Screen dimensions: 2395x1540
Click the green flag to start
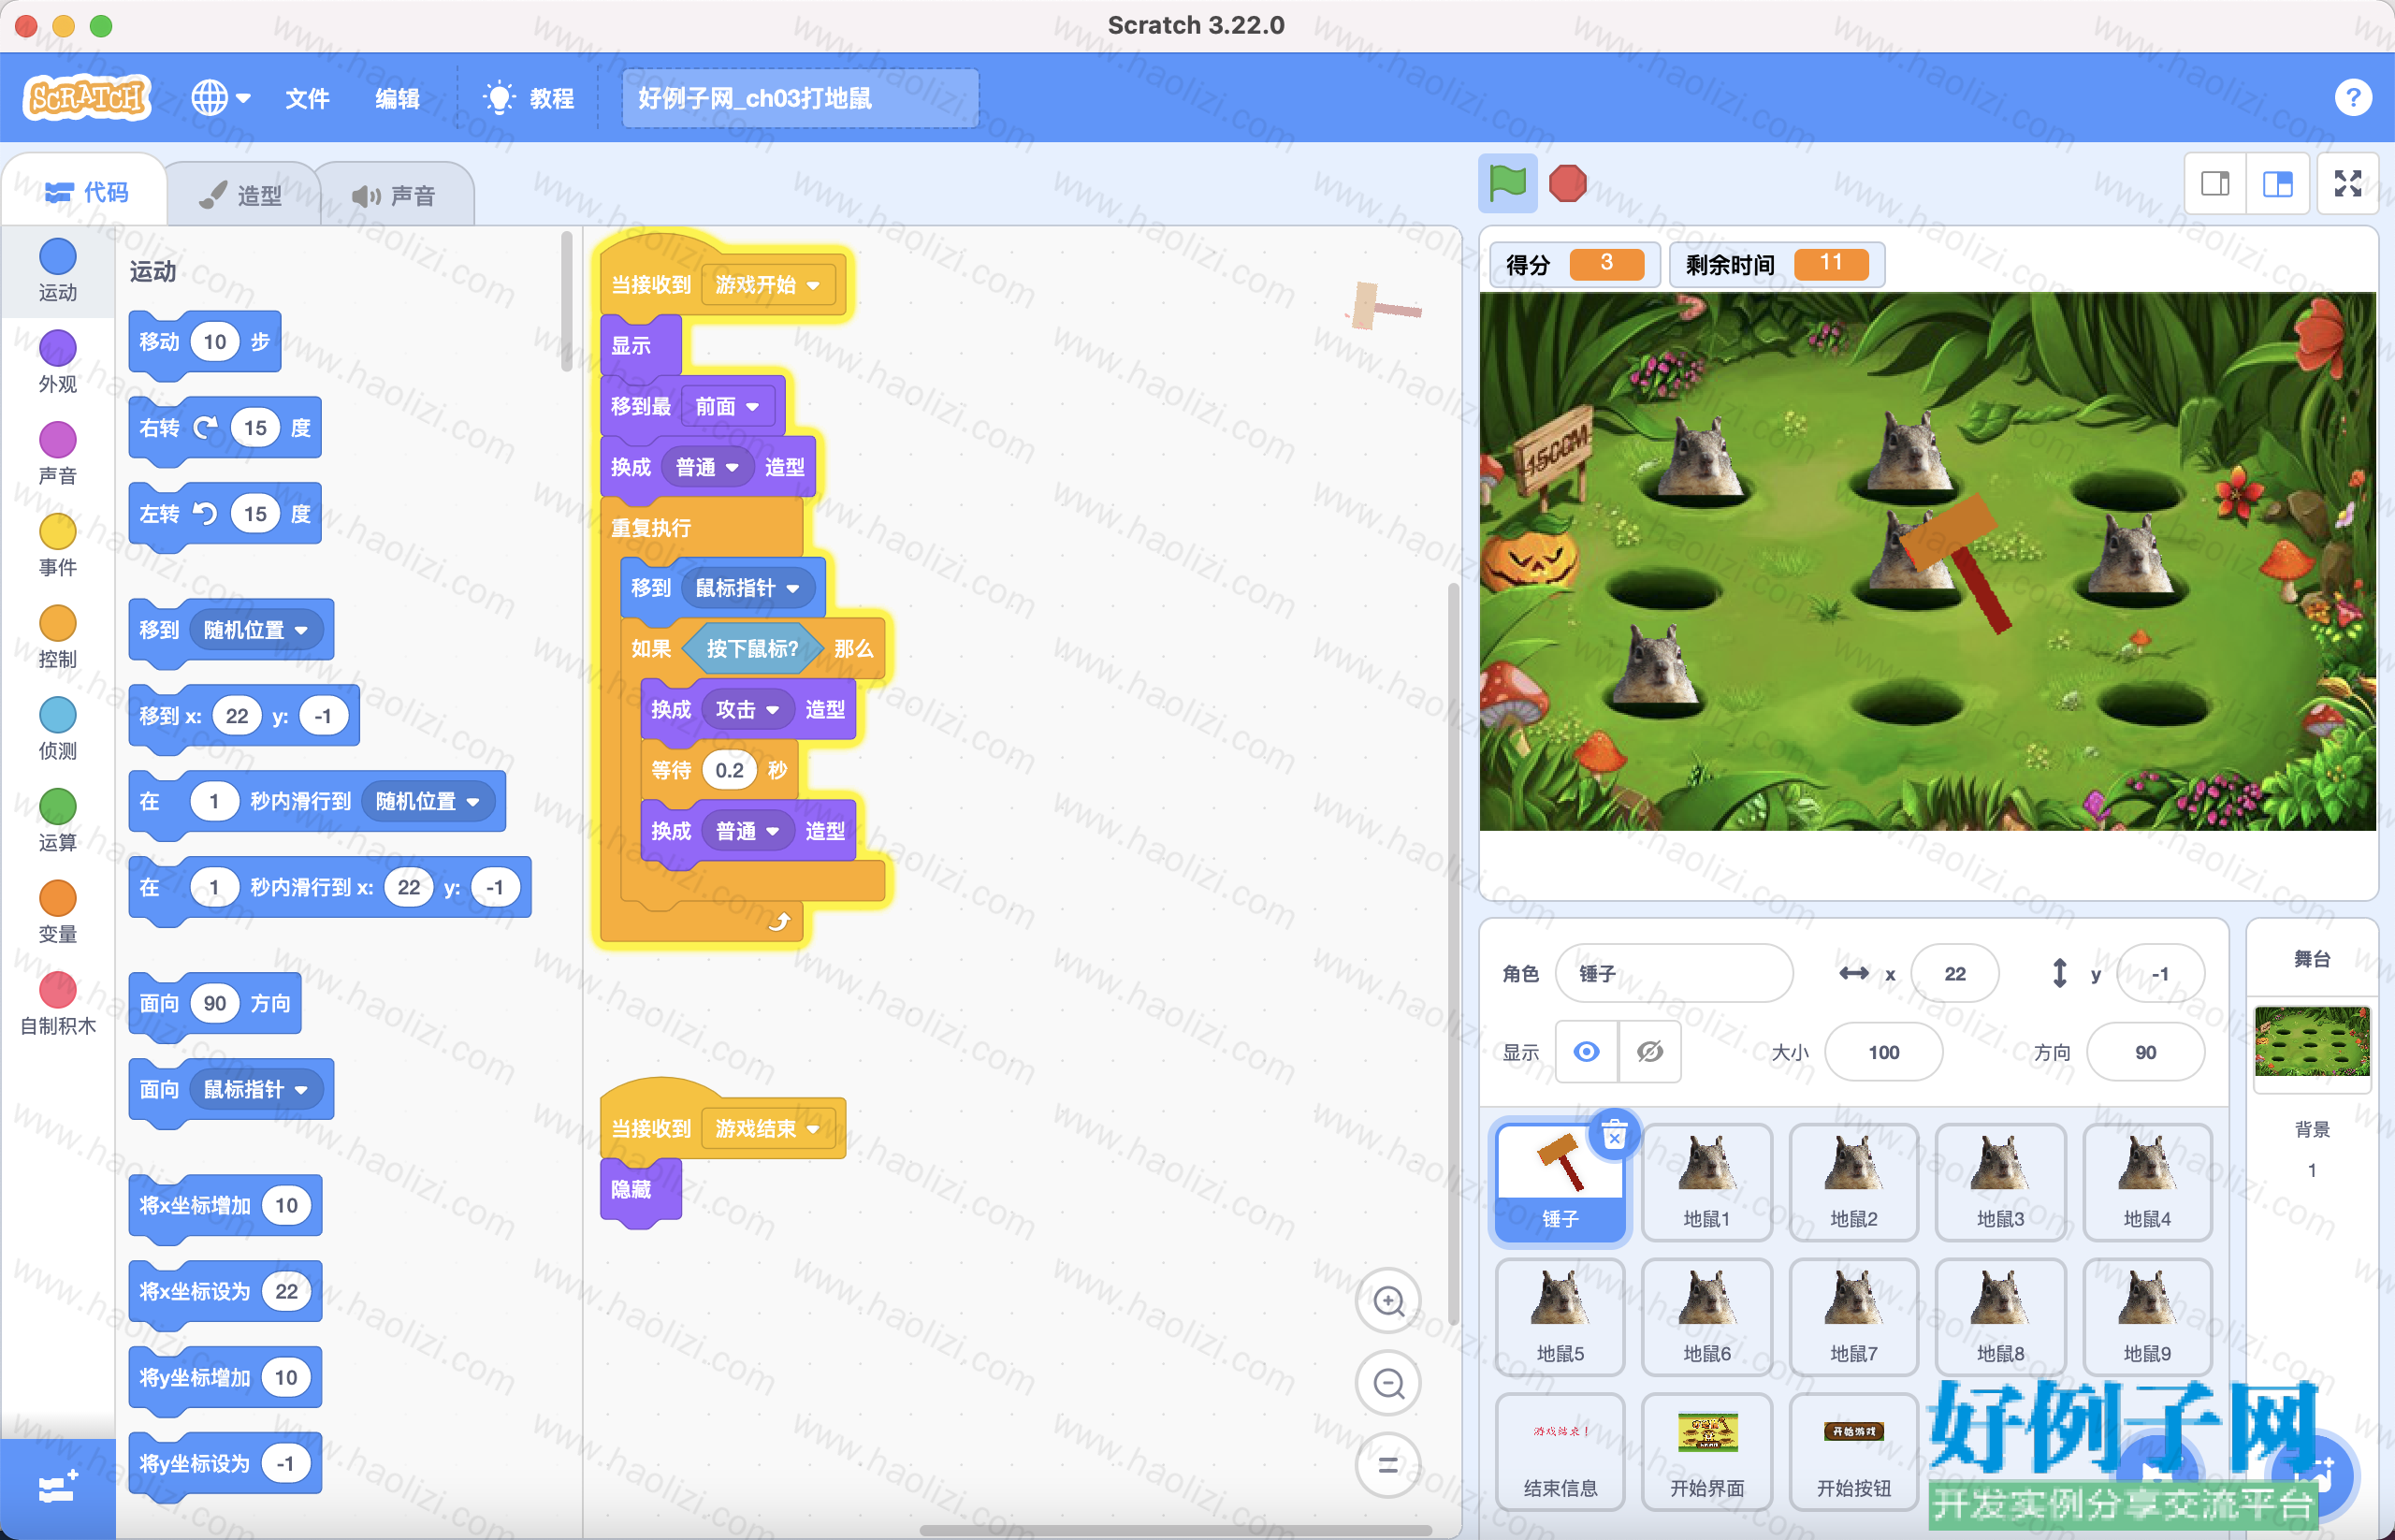1507,183
